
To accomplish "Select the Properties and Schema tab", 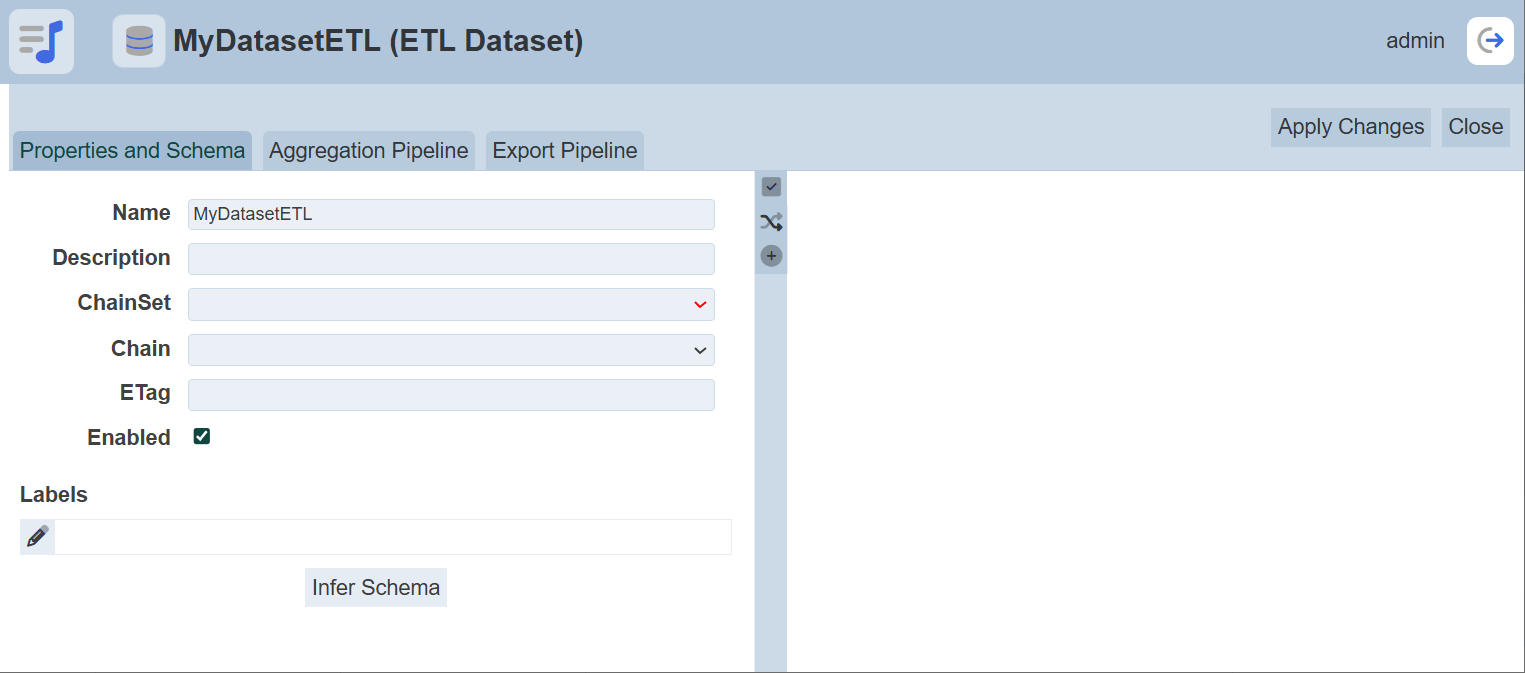I will (131, 150).
